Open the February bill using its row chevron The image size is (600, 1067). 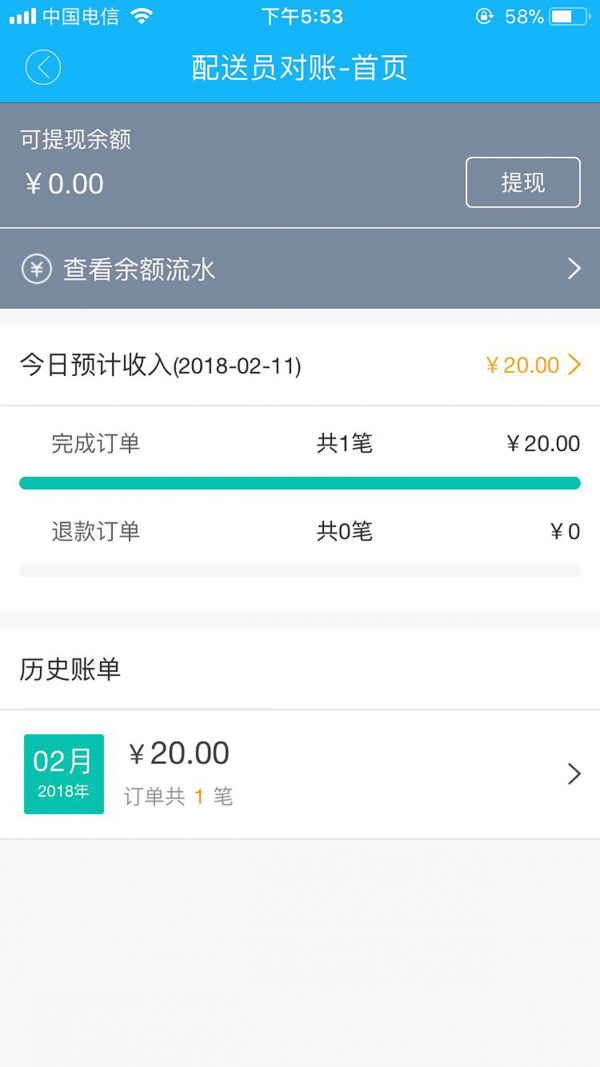[575, 773]
